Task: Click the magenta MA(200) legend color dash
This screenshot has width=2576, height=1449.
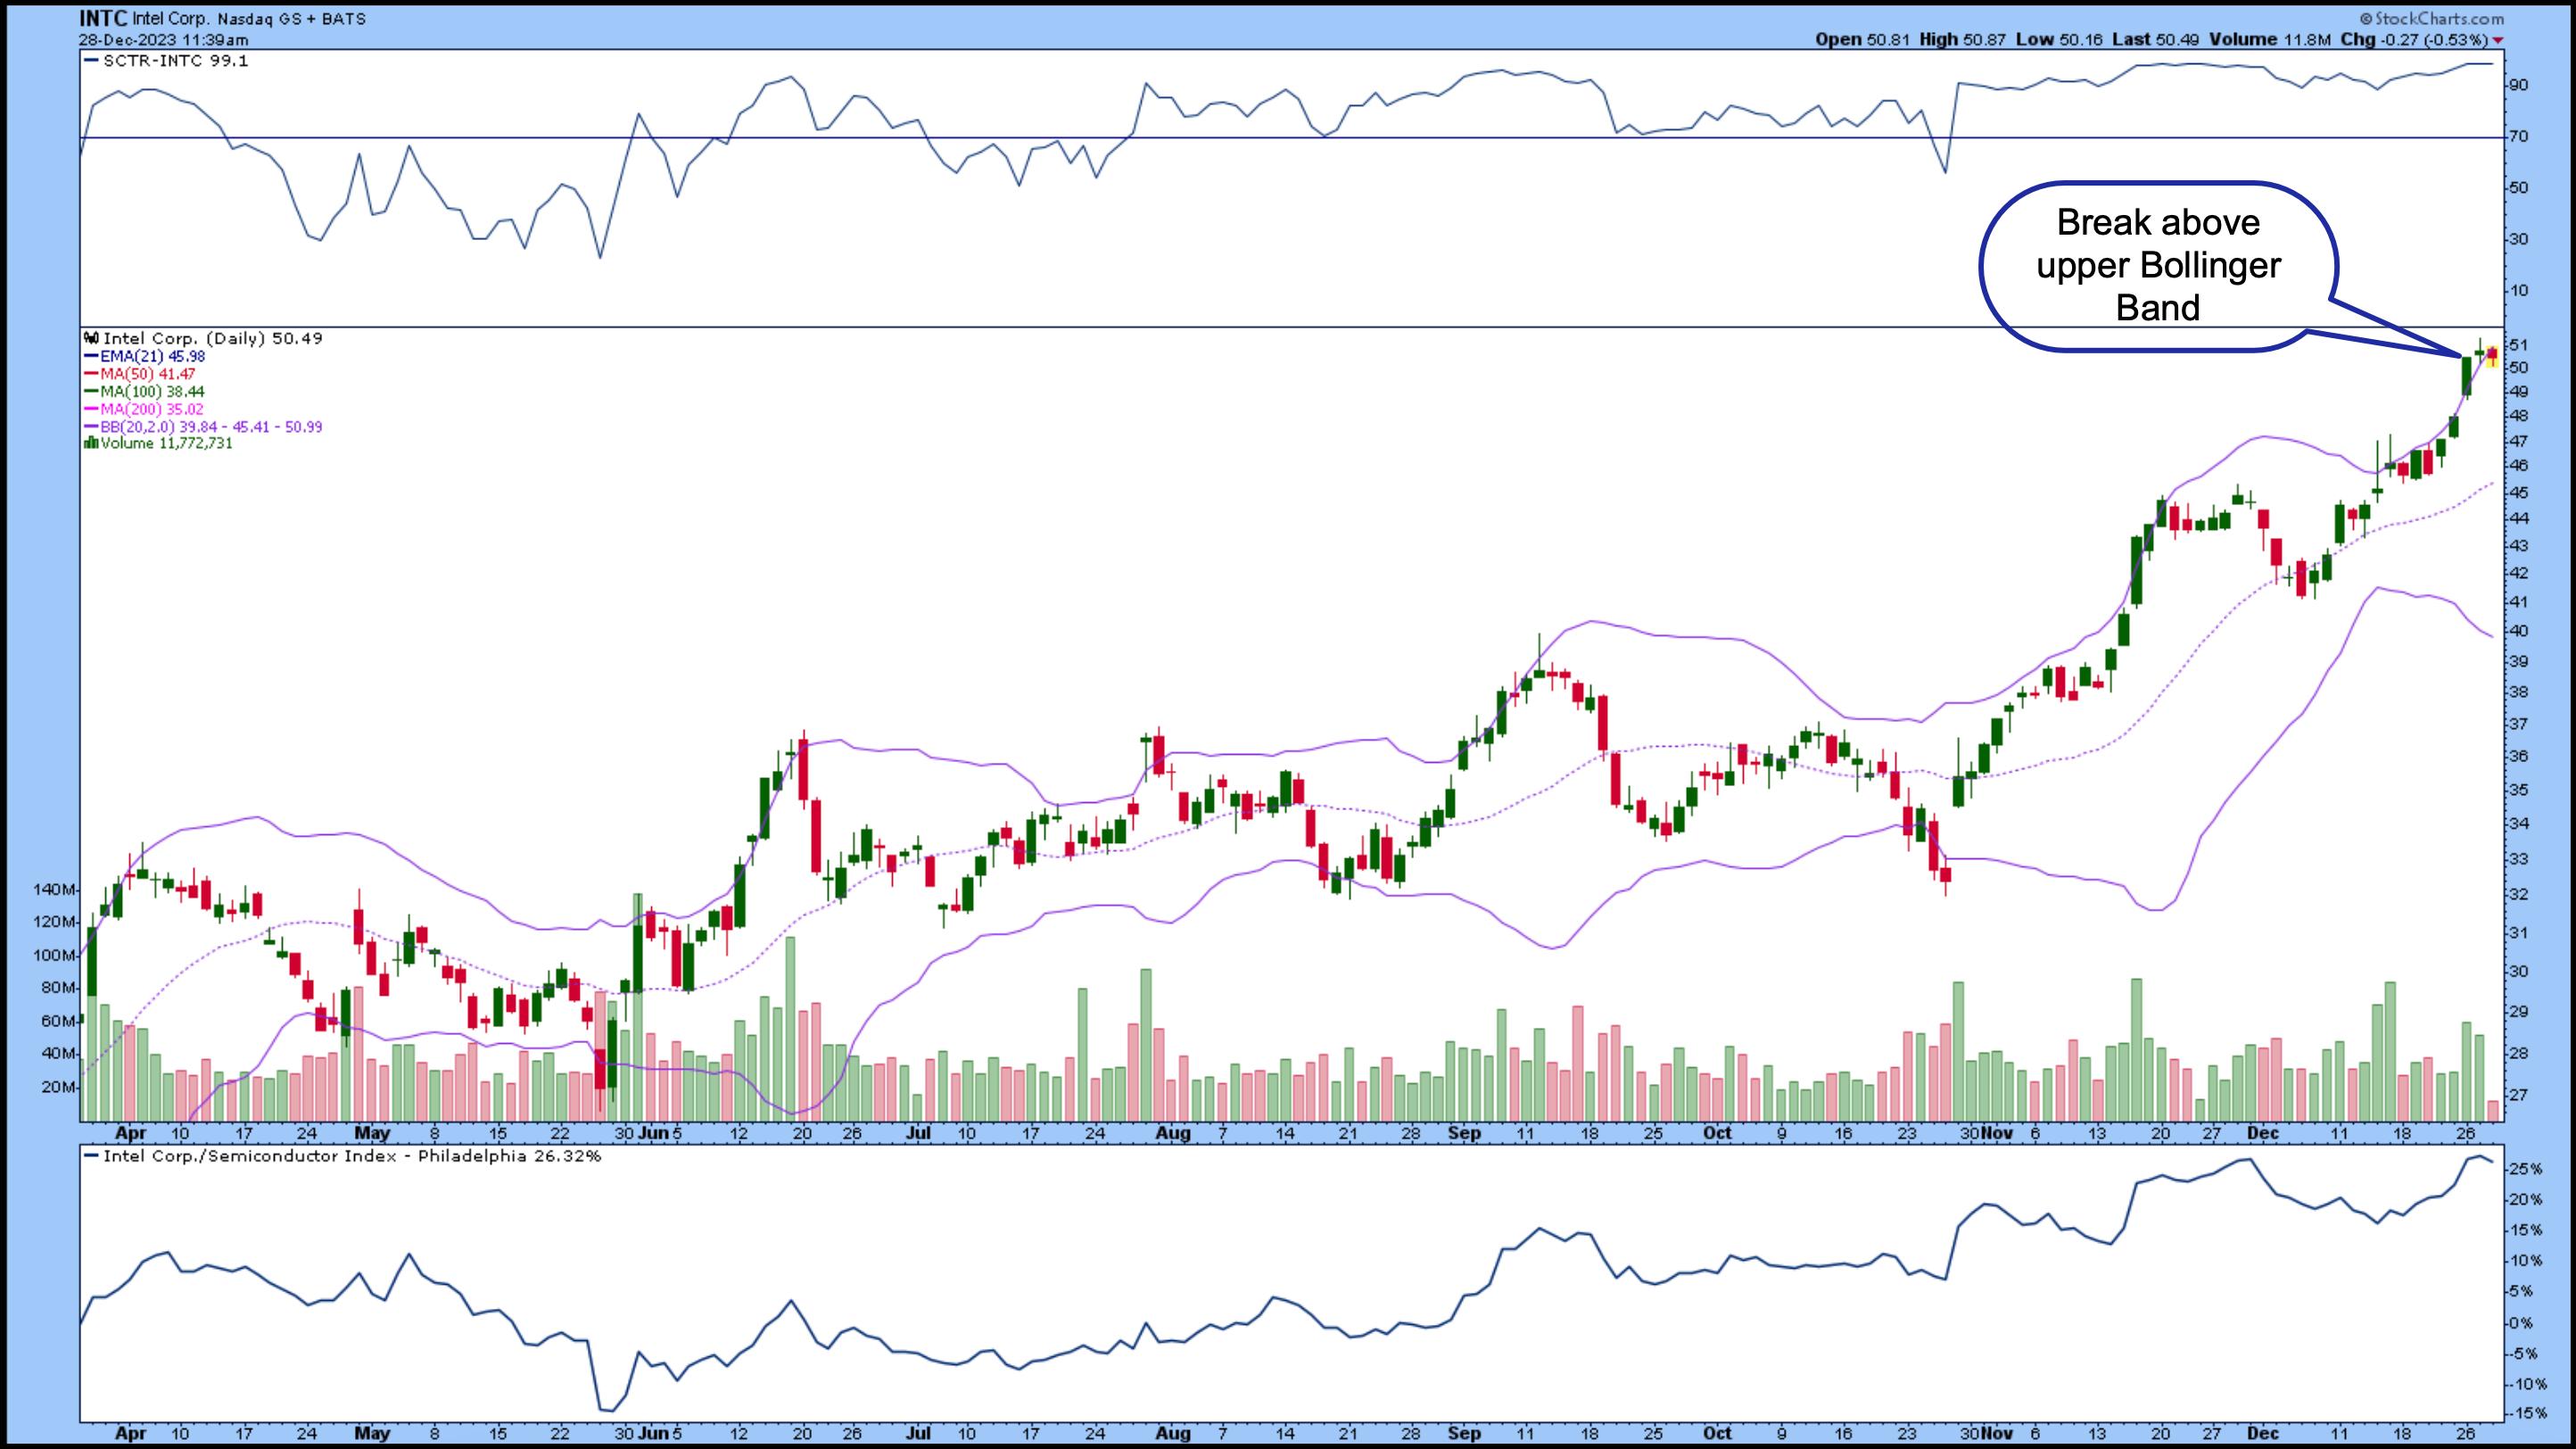Action: pos(91,409)
